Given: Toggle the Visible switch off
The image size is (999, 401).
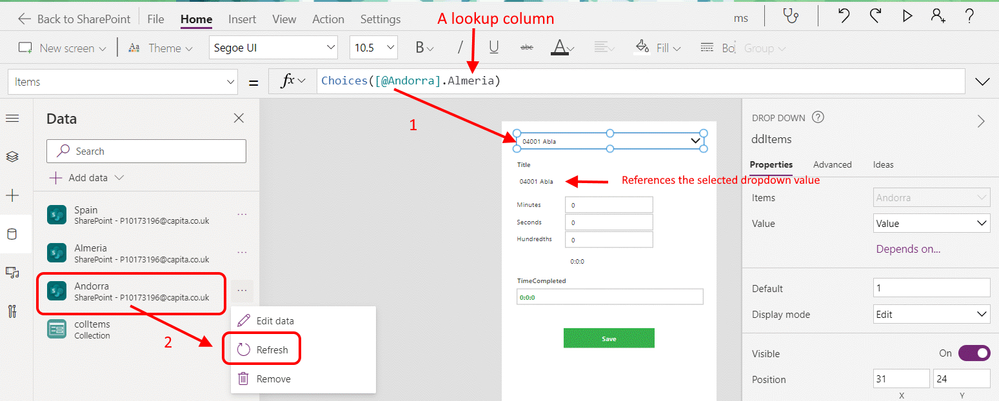Looking at the screenshot, I should [974, 353].
